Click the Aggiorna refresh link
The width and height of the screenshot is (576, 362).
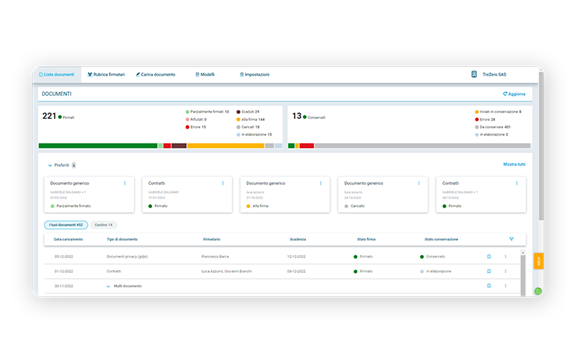514,94
